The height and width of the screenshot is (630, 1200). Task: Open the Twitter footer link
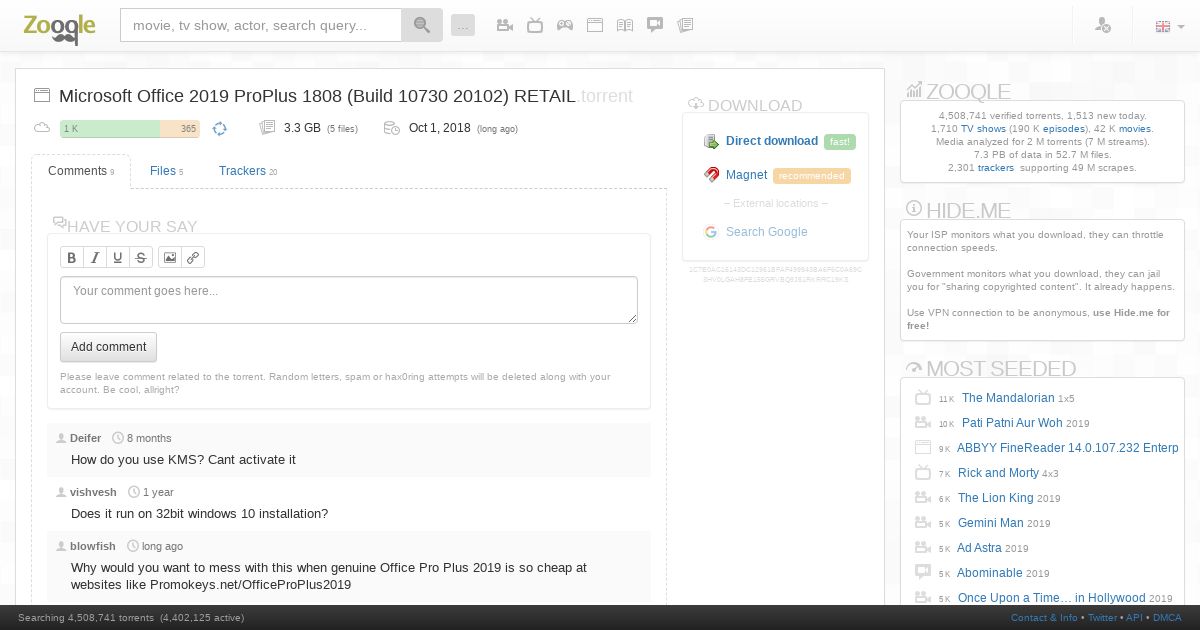click(x=1102, y=618)
